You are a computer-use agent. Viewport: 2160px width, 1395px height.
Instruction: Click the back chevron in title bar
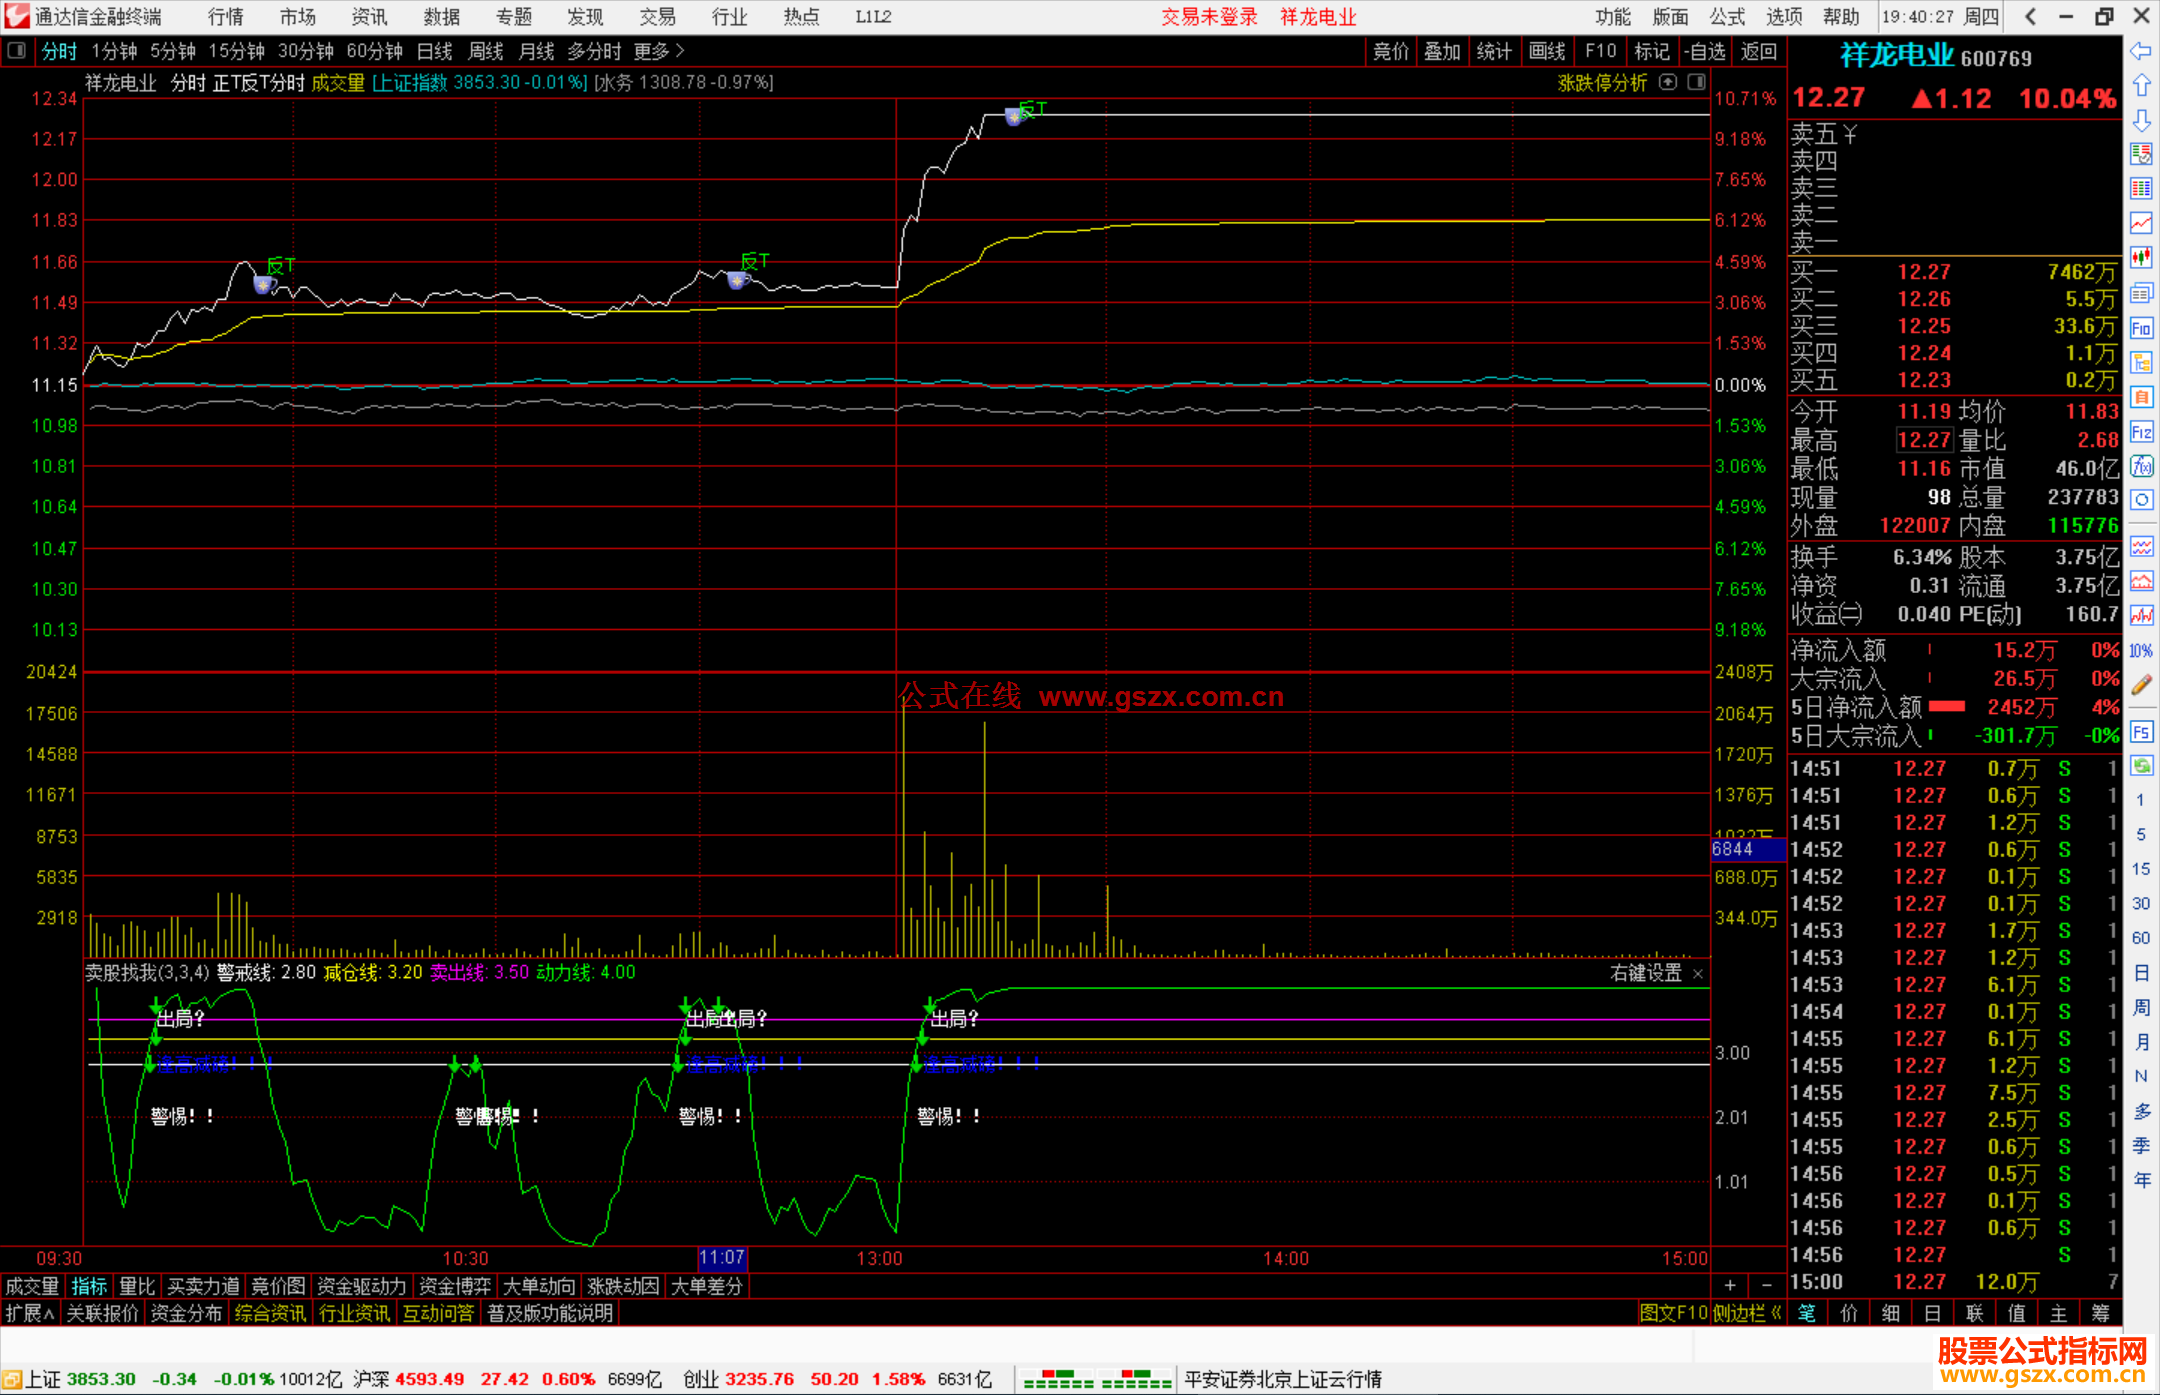pos(2030,16)
